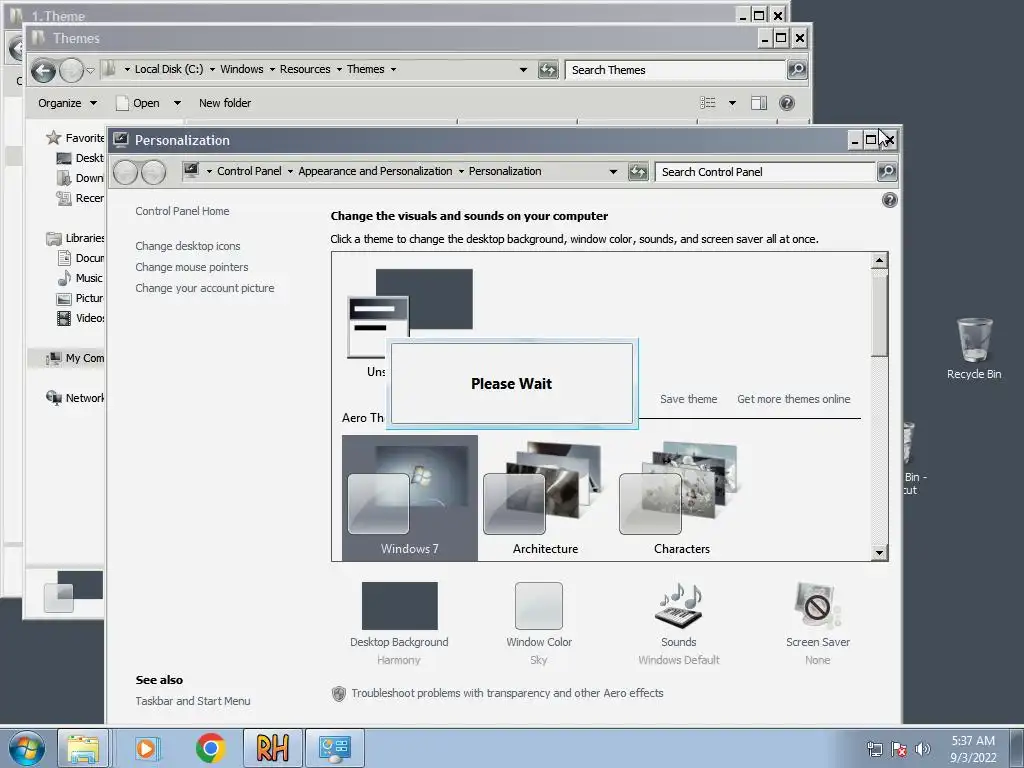Select the Characters theme thumbnail

(x=682, y=498)
